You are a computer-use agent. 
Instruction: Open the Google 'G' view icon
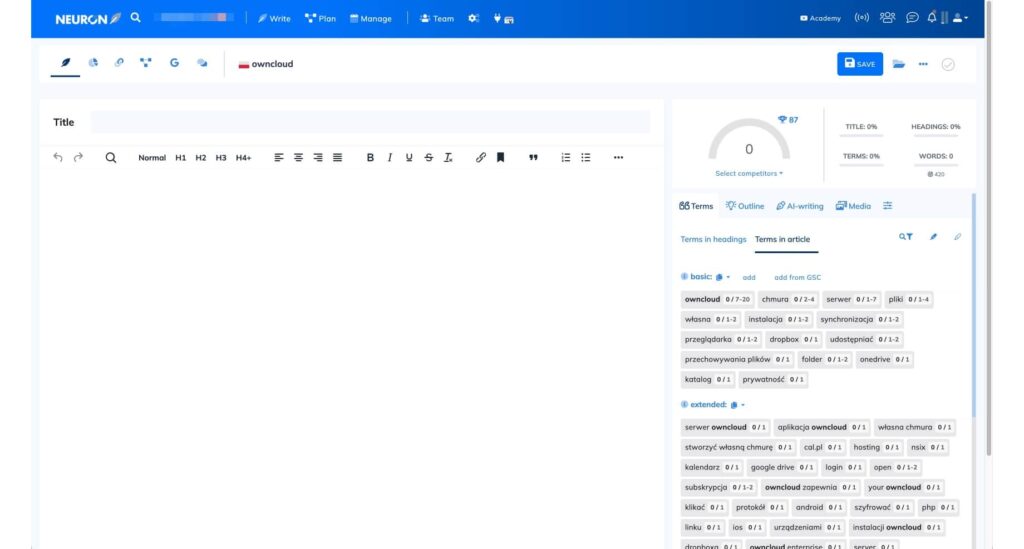point(174,63)
